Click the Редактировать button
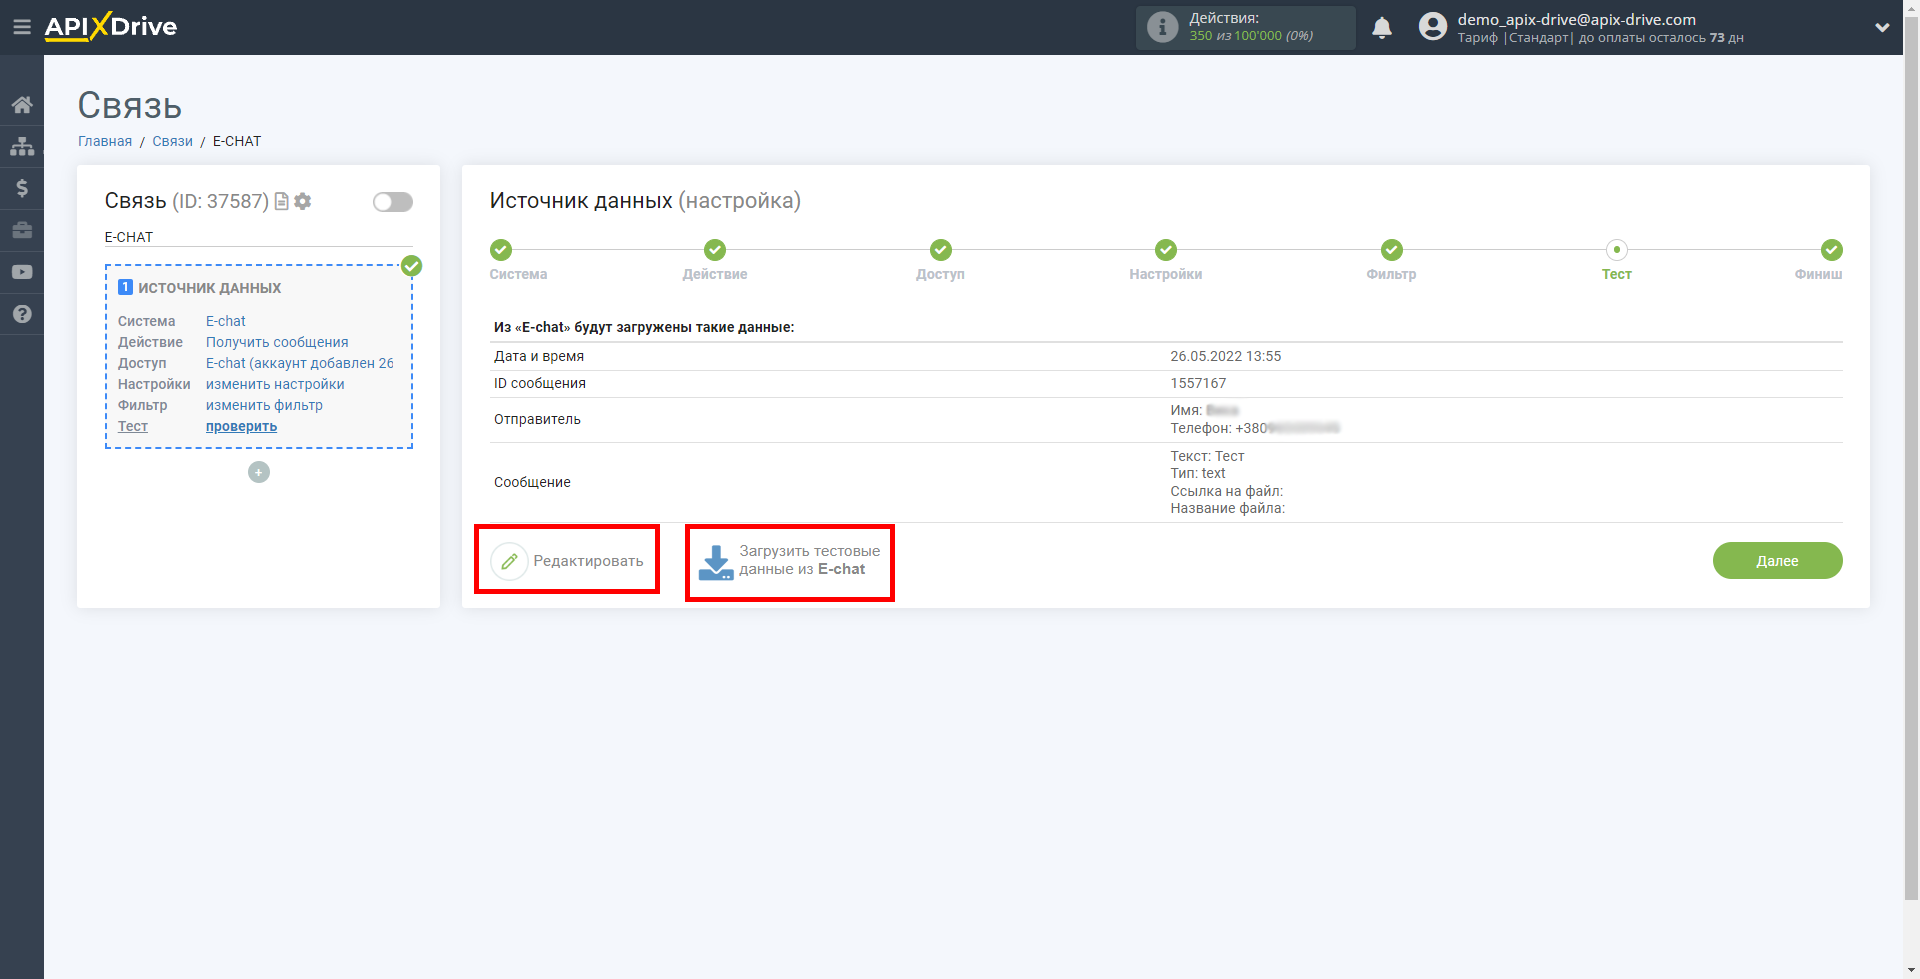Screen dimensions: 1920x979 pos(567,561)
